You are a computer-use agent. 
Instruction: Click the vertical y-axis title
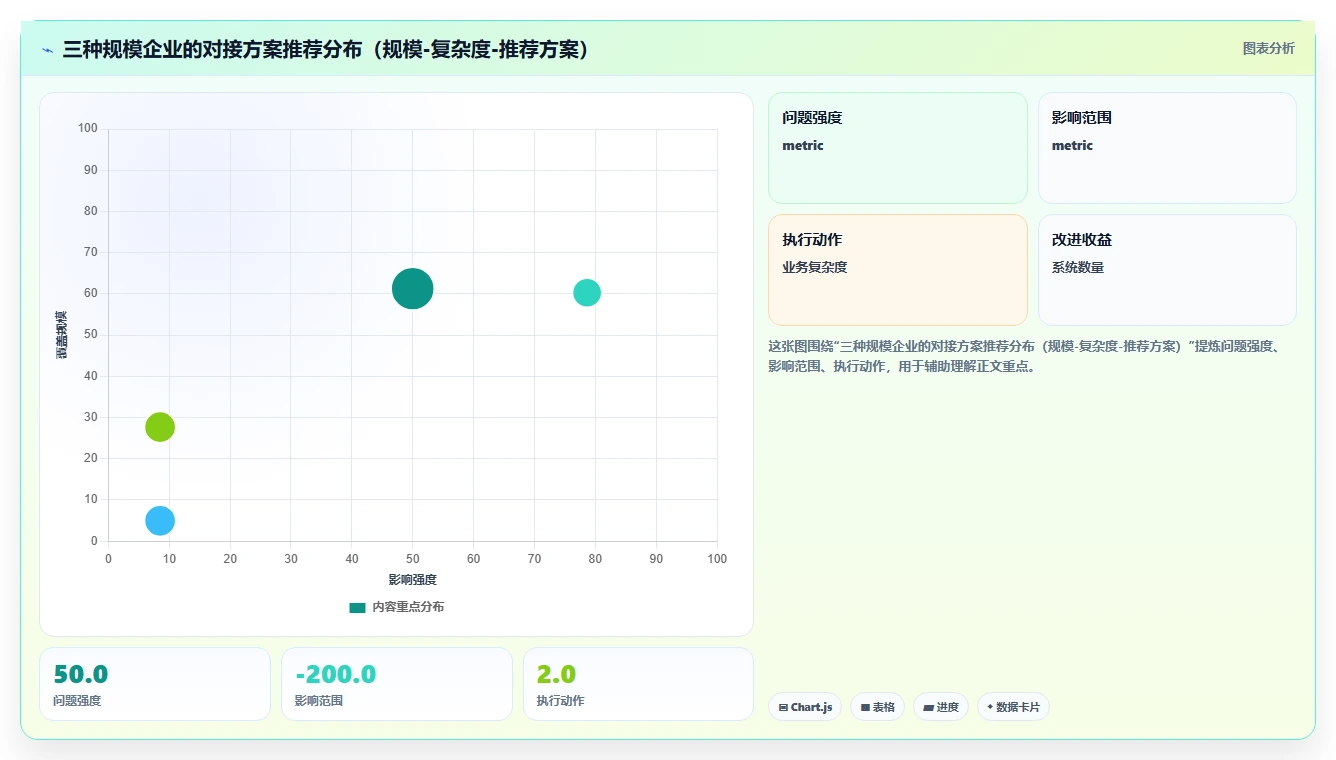[62, 335]
